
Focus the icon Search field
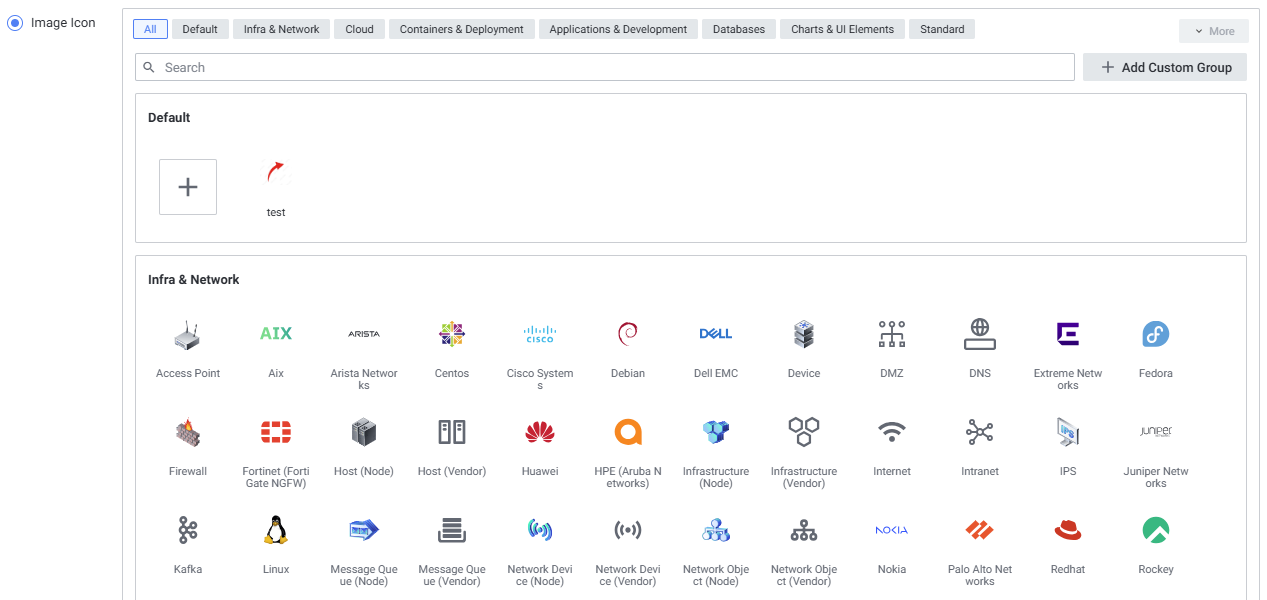point(604,67)
